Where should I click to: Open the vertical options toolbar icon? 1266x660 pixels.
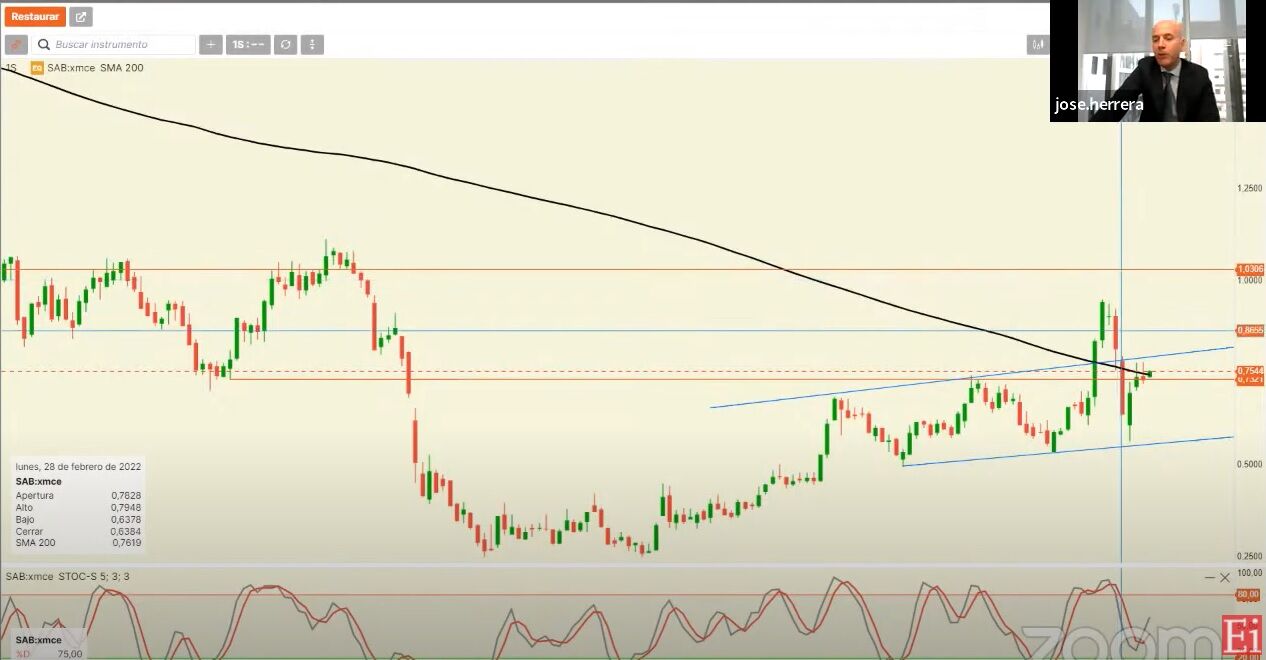(x=313, y=45)
